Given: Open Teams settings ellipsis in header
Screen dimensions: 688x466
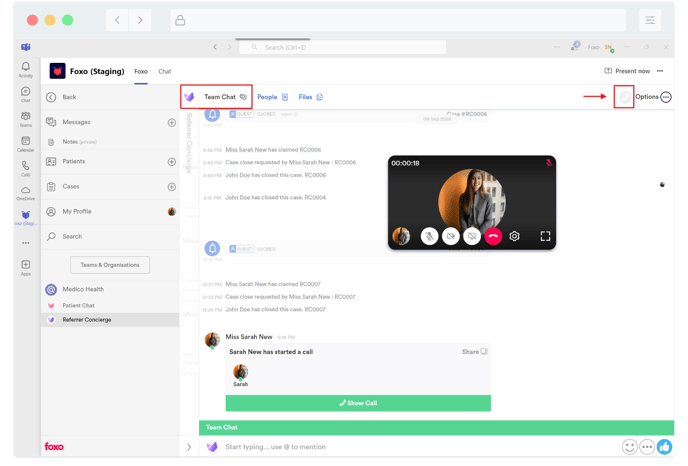Looking at the screenshot, I should point(557,47).
